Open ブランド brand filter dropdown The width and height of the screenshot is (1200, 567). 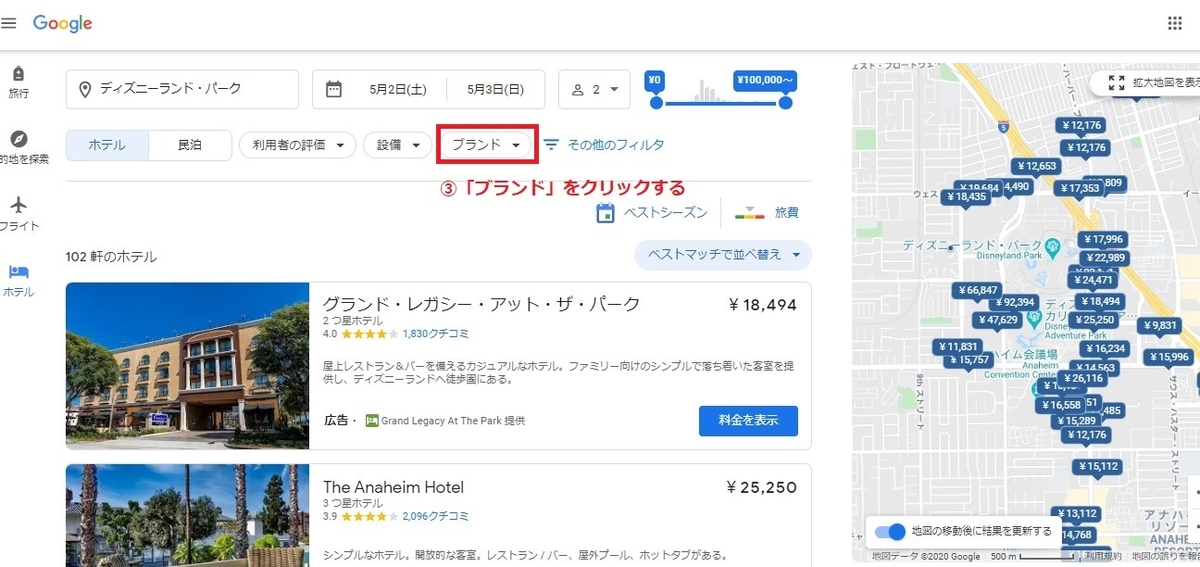click(486, 145)
